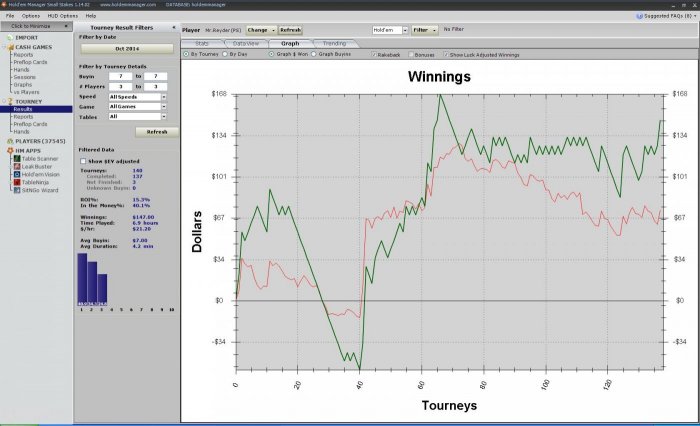Open the Tables dropdown
This screenshot has height=426, width=700.
(164, 117)
